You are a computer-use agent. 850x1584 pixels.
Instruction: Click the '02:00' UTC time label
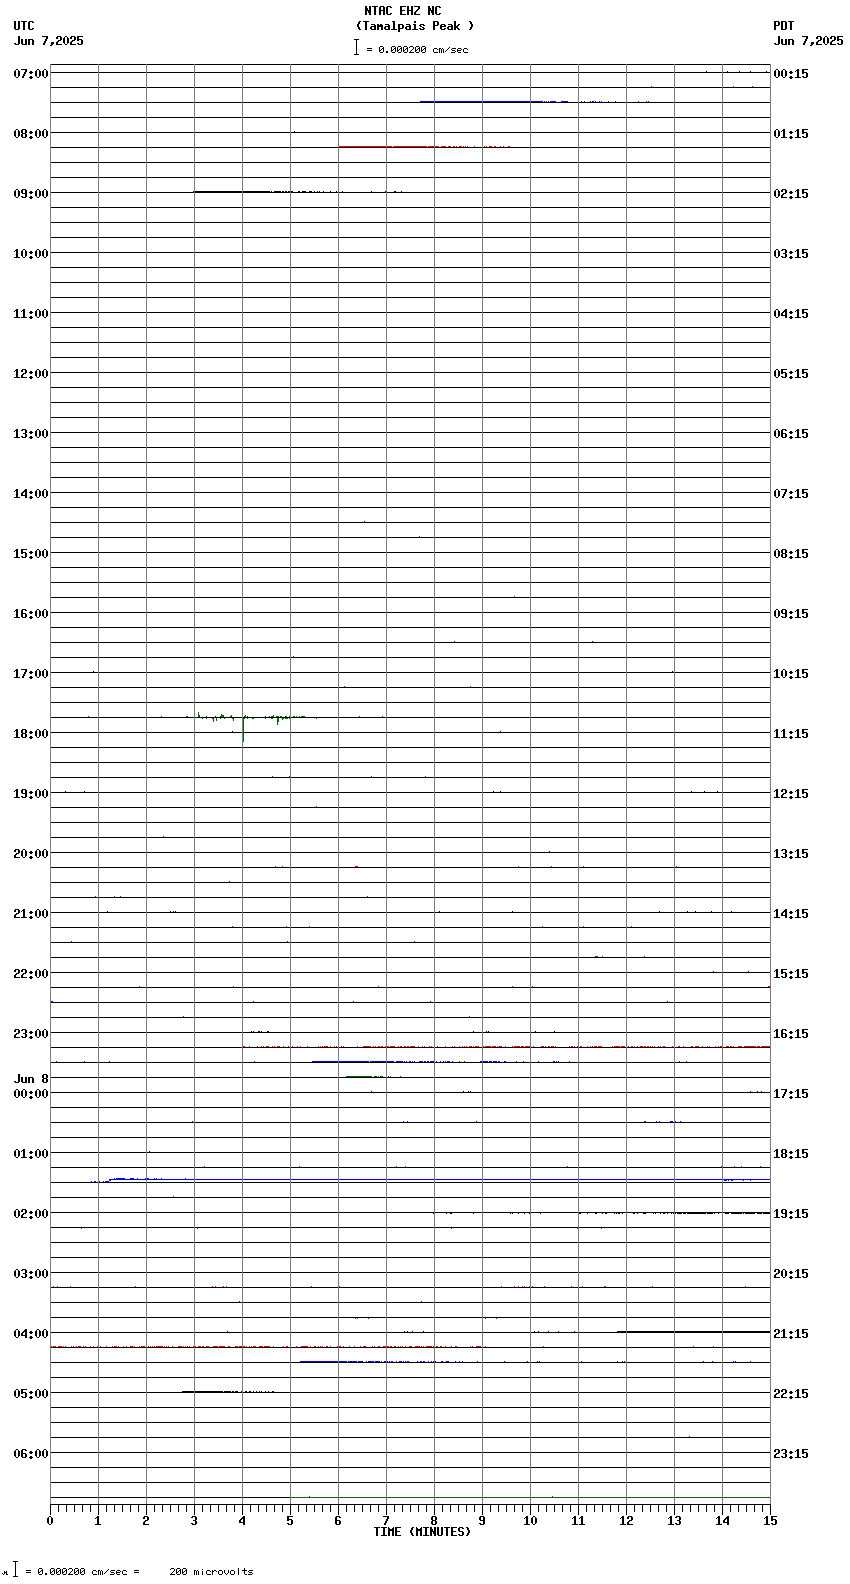[31, 1214]
